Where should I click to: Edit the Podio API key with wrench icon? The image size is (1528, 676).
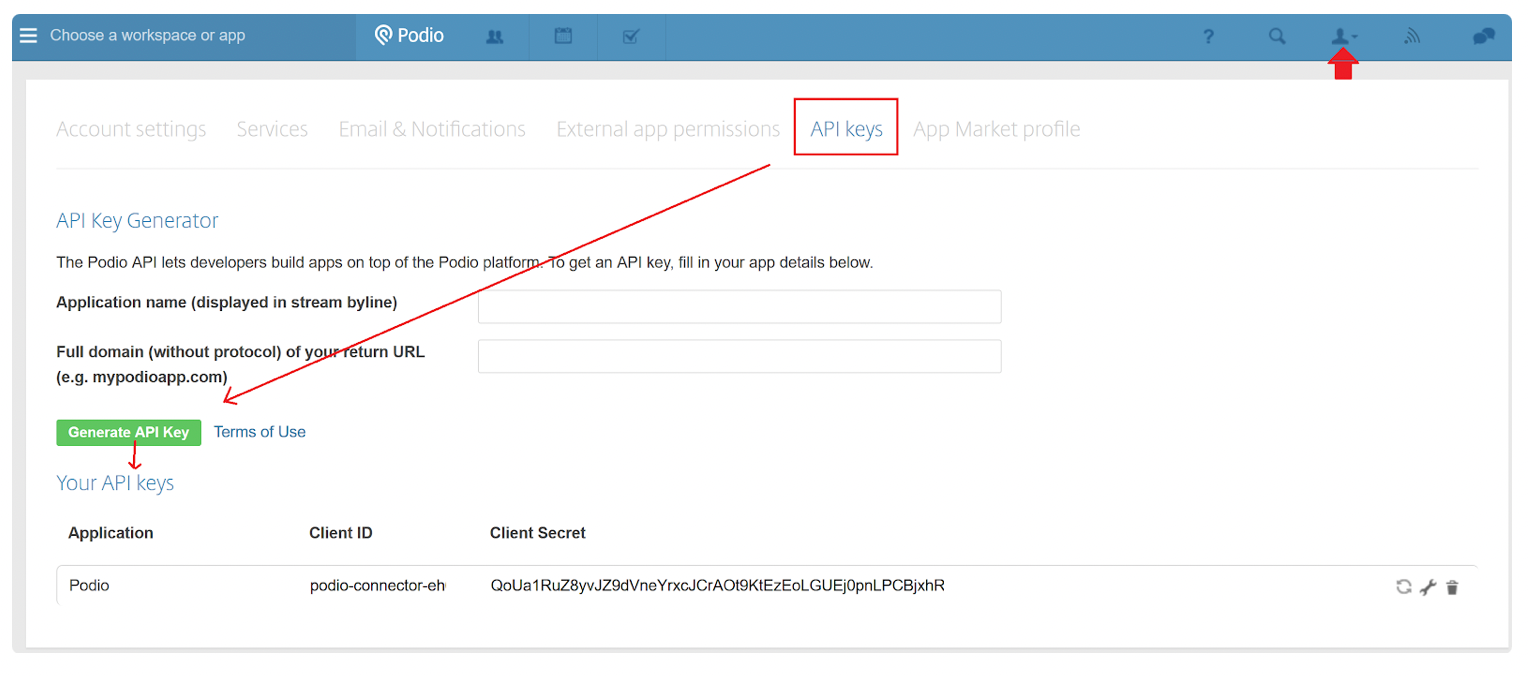[x=1428, y=587]
